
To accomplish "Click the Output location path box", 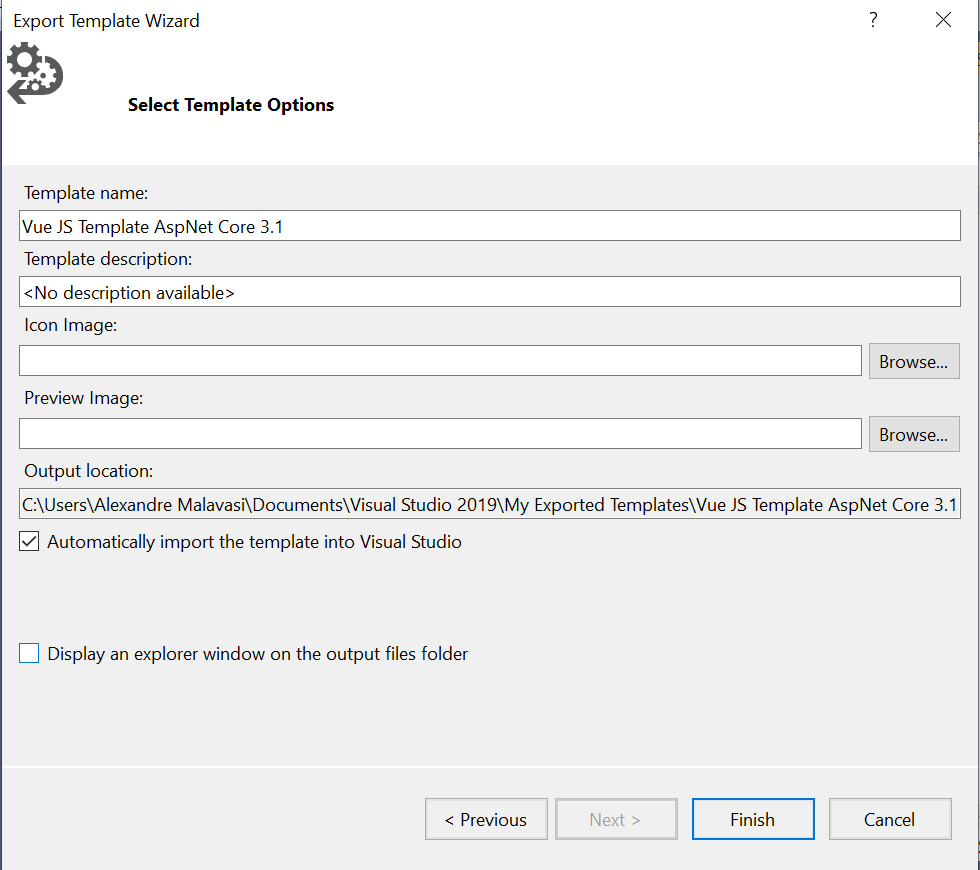I will pos(489,504).
